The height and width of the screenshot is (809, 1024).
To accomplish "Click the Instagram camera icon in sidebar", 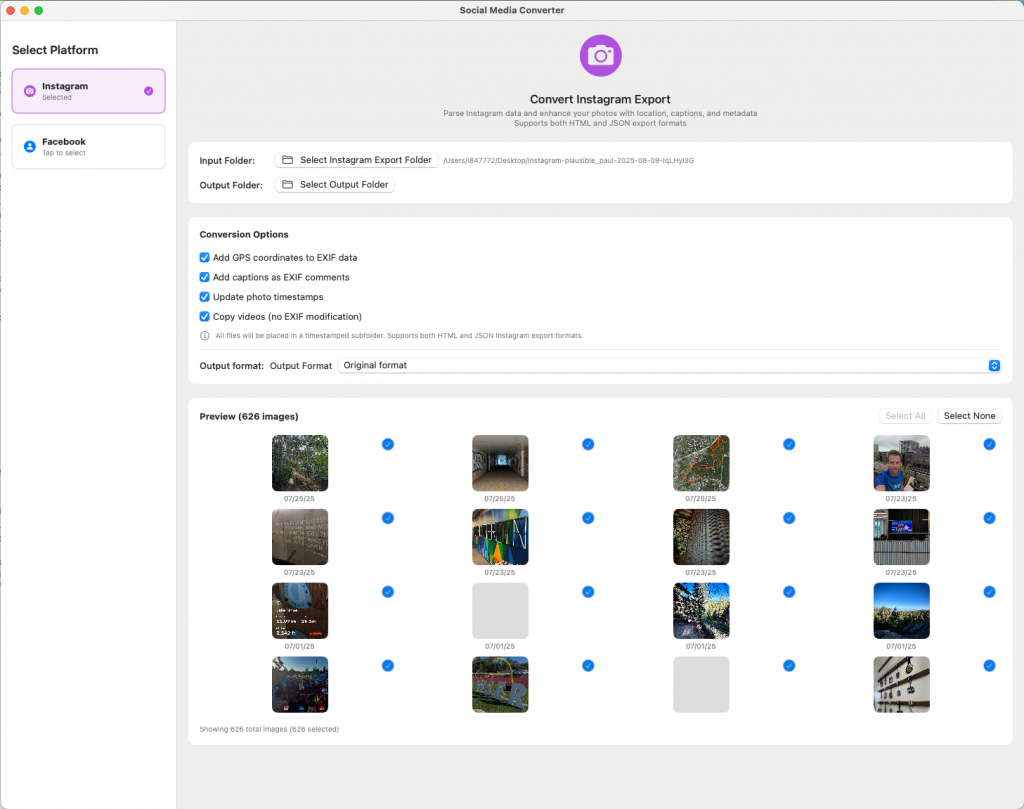I will click(x=29, y=91).
